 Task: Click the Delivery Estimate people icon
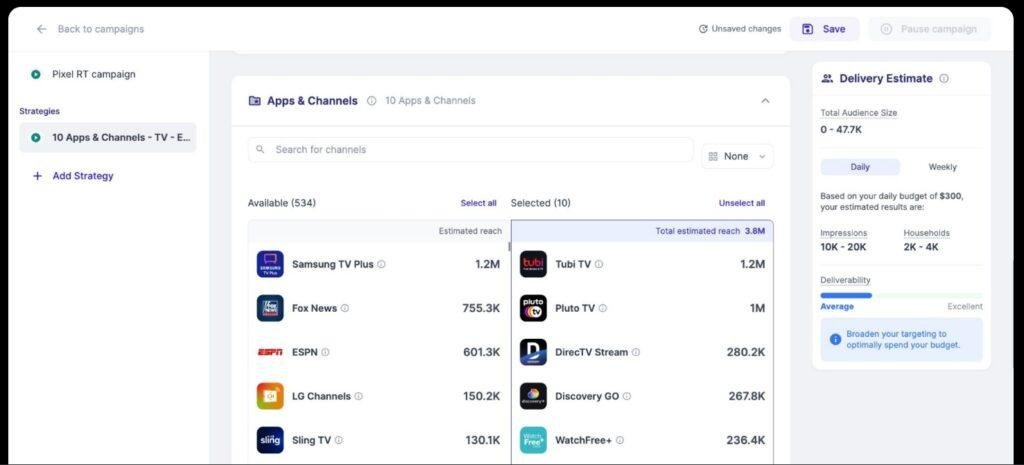[827, 78]
